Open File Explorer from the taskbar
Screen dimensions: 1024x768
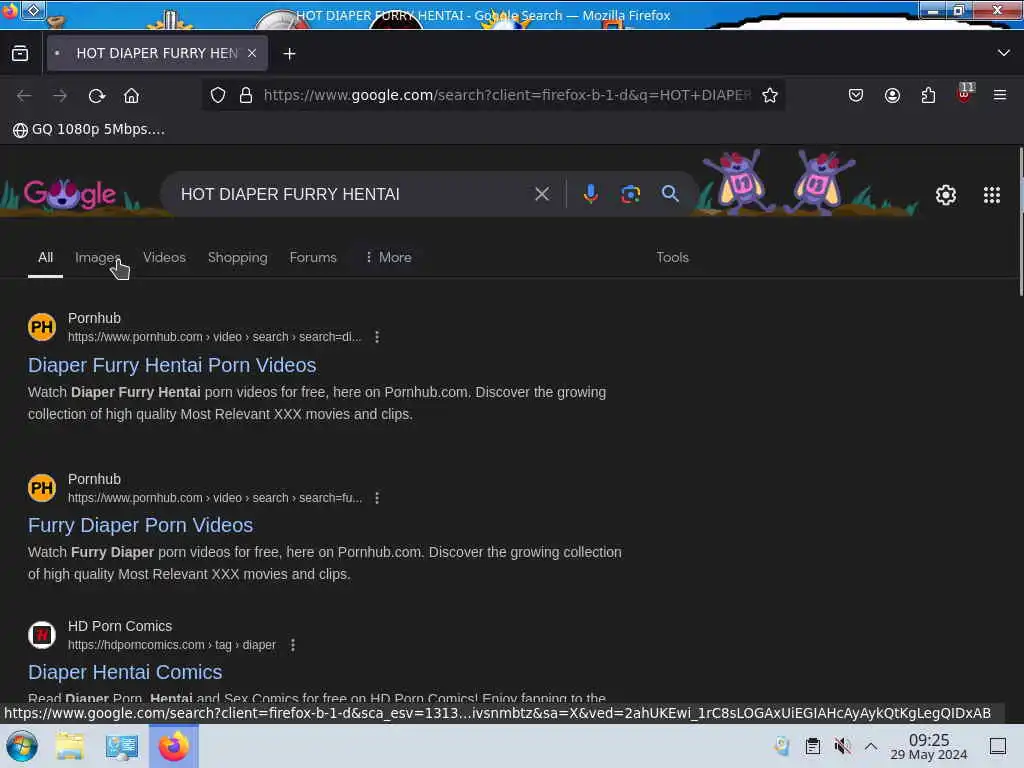pos(70,746)
